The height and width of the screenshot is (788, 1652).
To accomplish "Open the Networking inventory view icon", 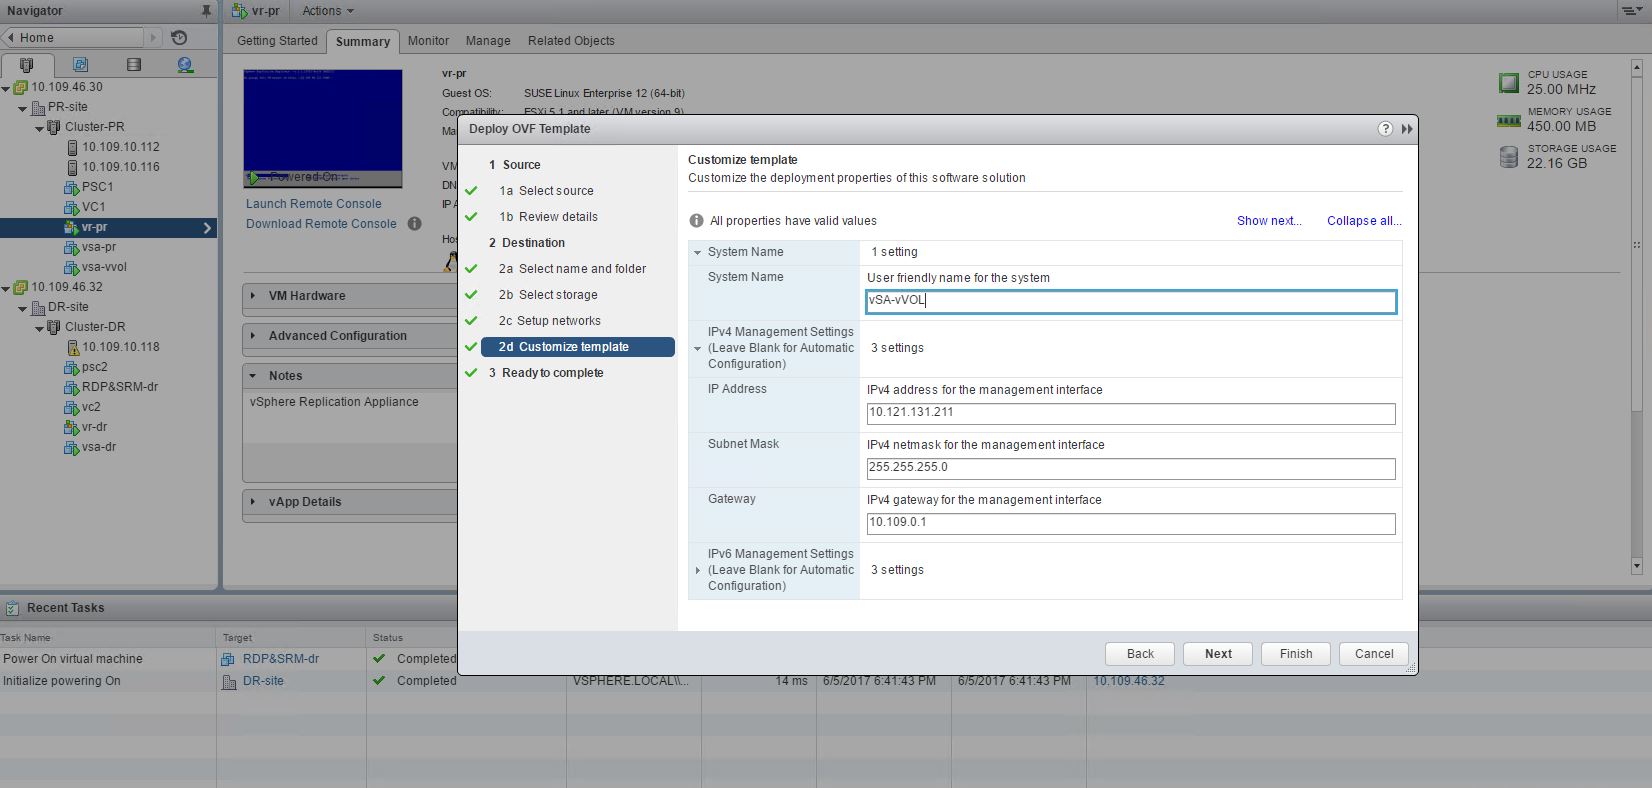I will coord(185,65).
